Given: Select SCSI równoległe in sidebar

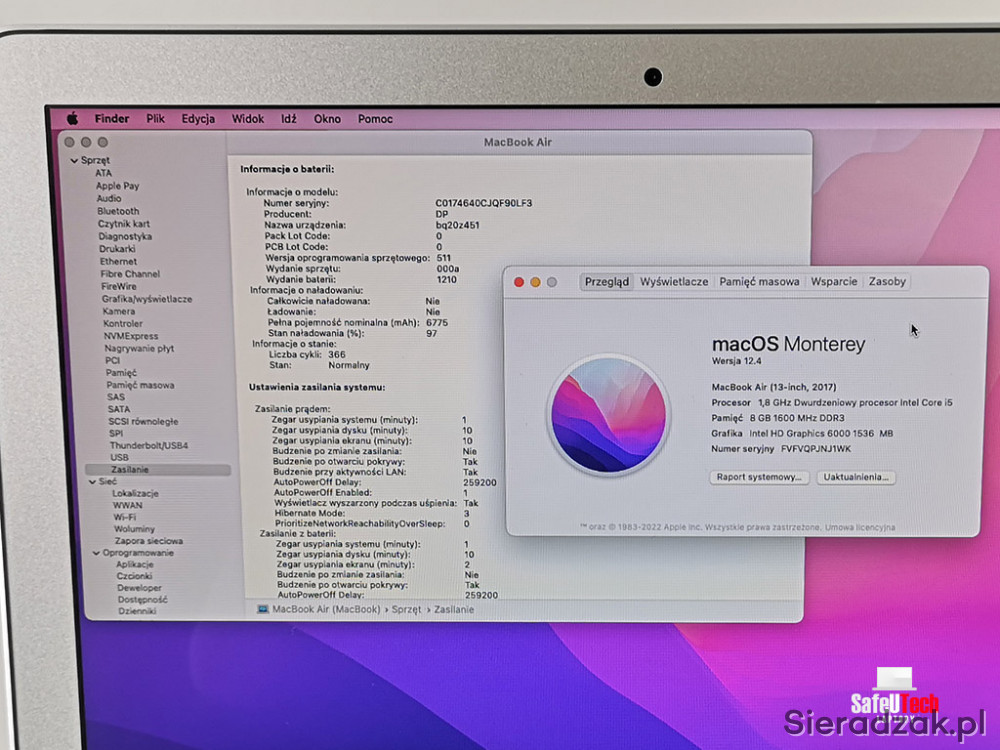Looking at the screenshot, I should [143, 421].
